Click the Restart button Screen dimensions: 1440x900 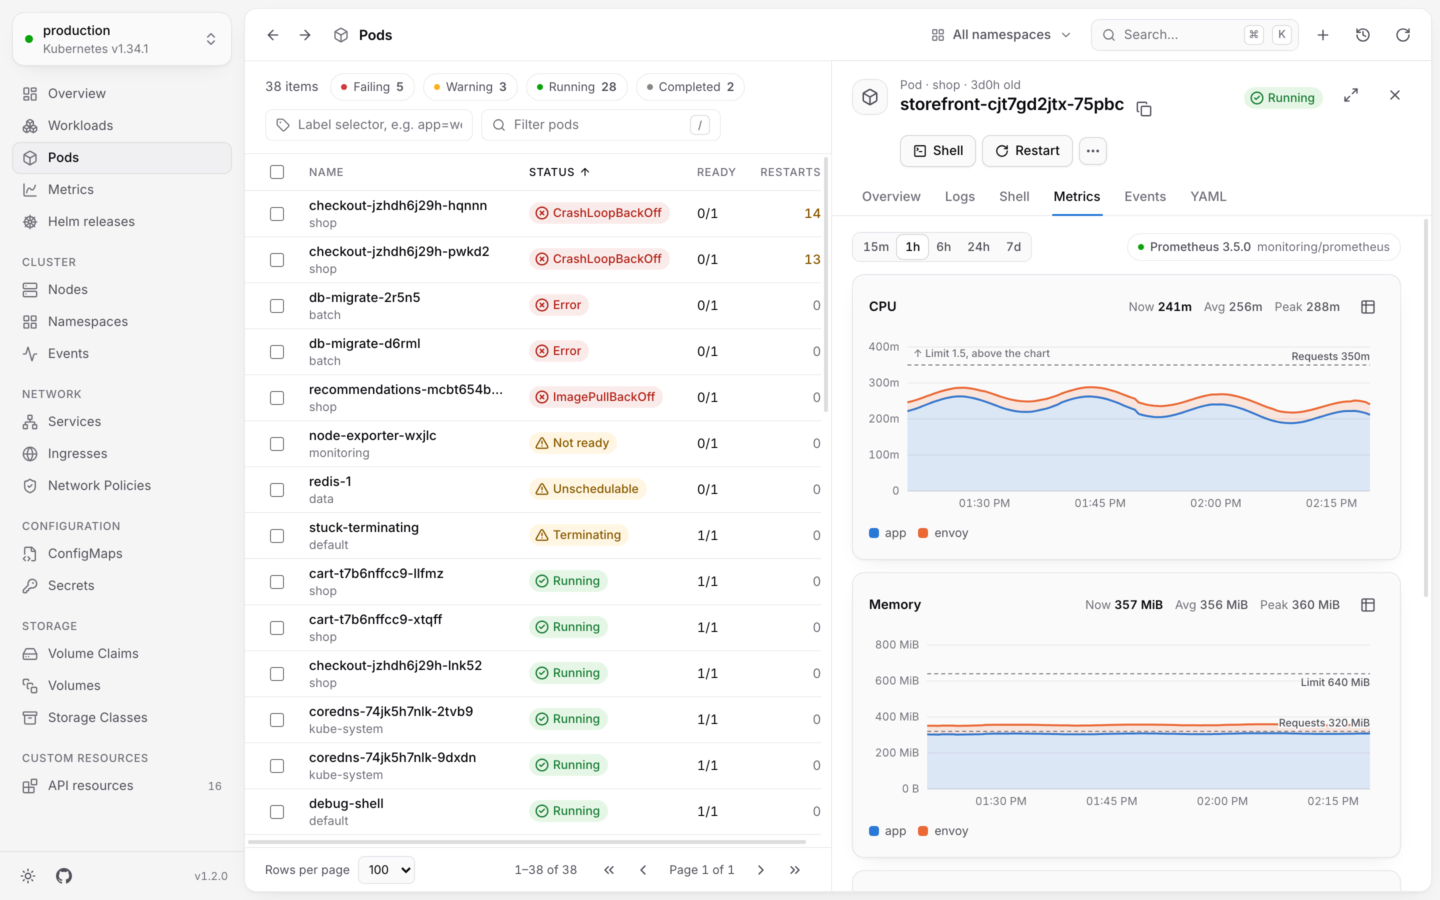coord(1027,151)
